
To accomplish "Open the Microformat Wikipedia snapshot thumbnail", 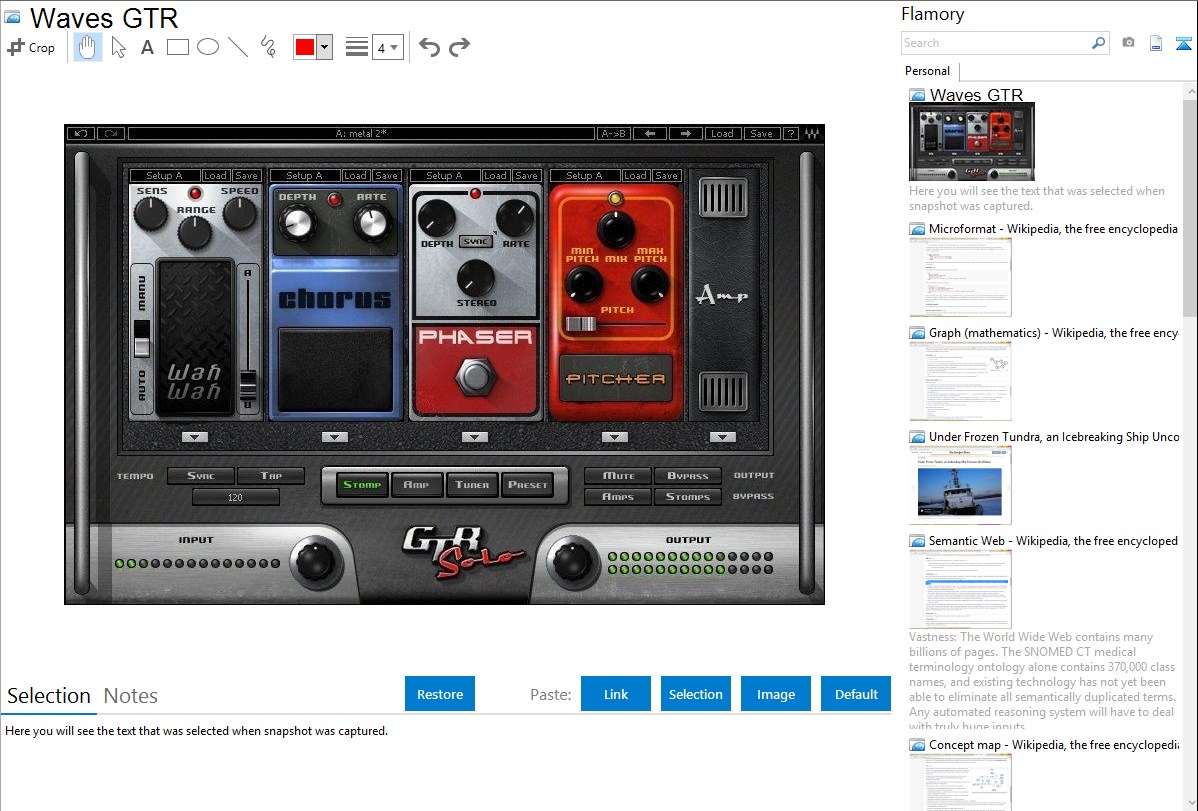I will tap(960, 277).
